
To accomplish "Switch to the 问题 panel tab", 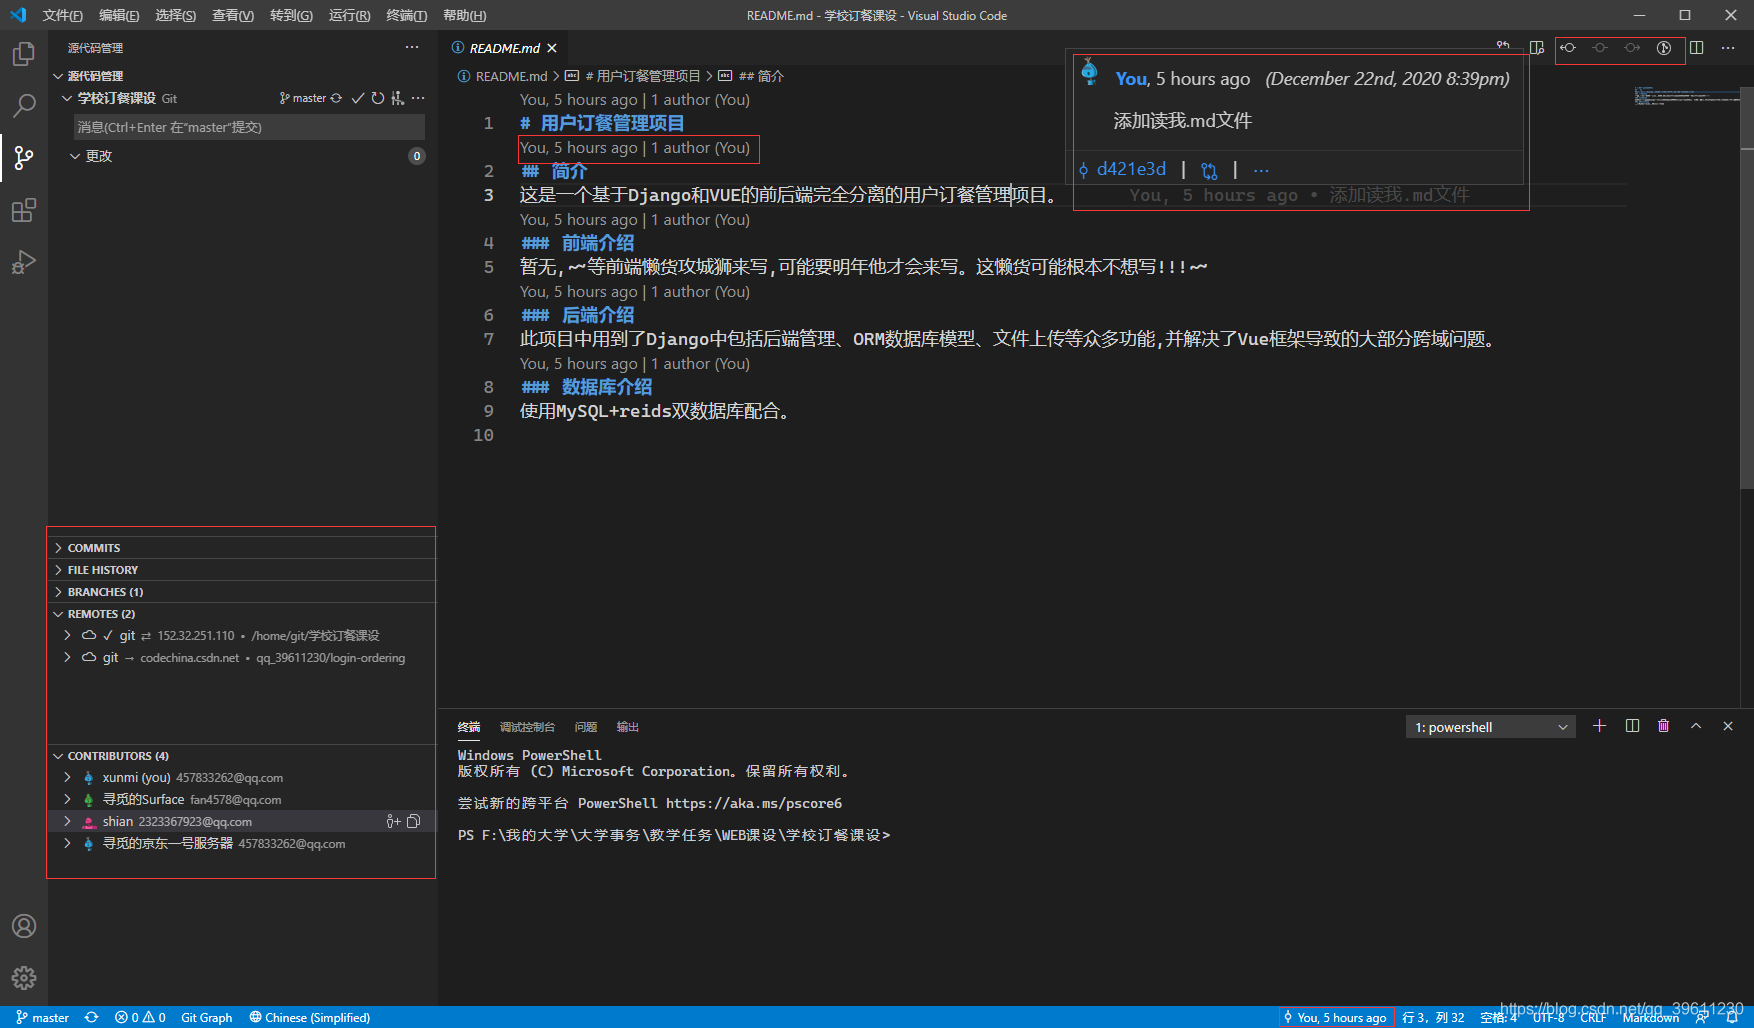I will pyautogui.click(x=585, y=726).
